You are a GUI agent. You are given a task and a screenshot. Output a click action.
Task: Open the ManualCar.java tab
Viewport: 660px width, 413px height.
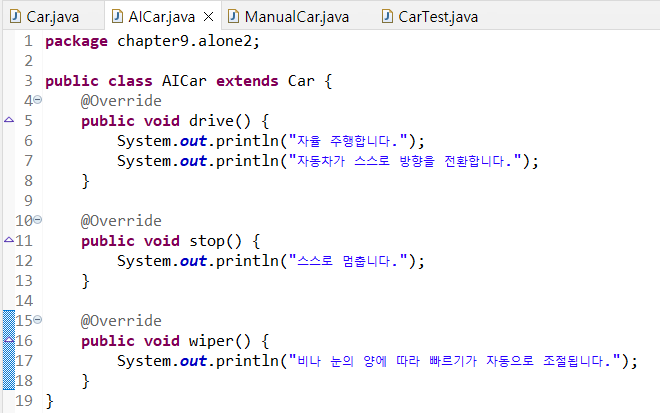(297, 17)
